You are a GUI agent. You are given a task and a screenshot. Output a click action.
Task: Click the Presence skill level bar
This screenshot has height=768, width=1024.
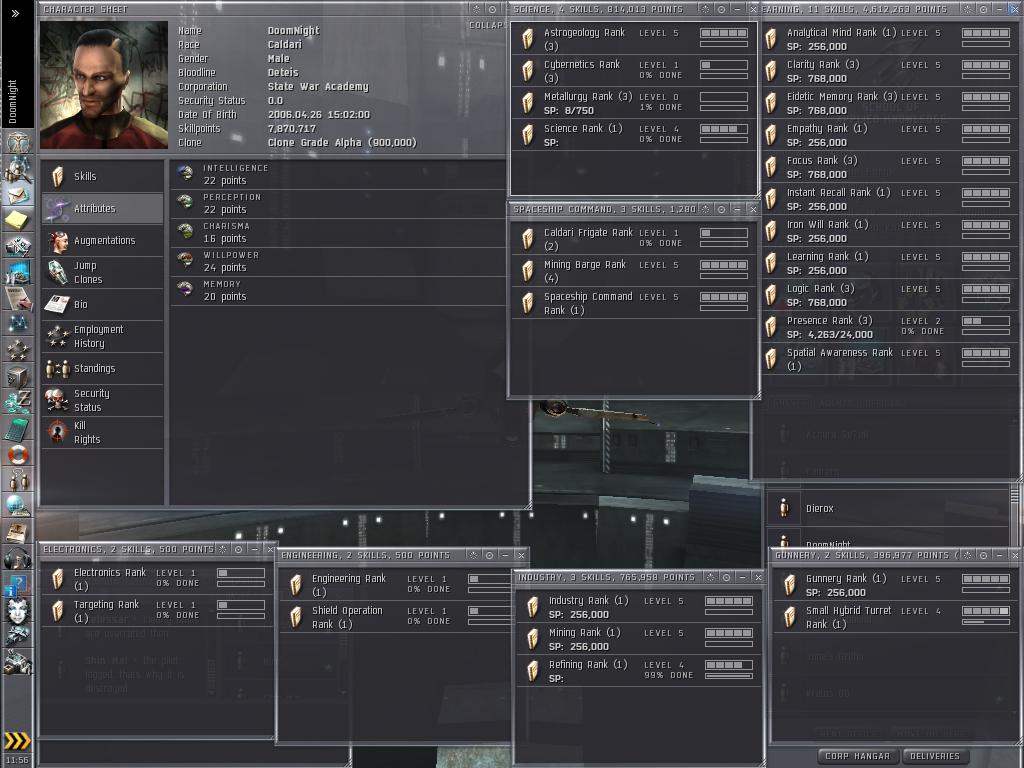[986, 321]
